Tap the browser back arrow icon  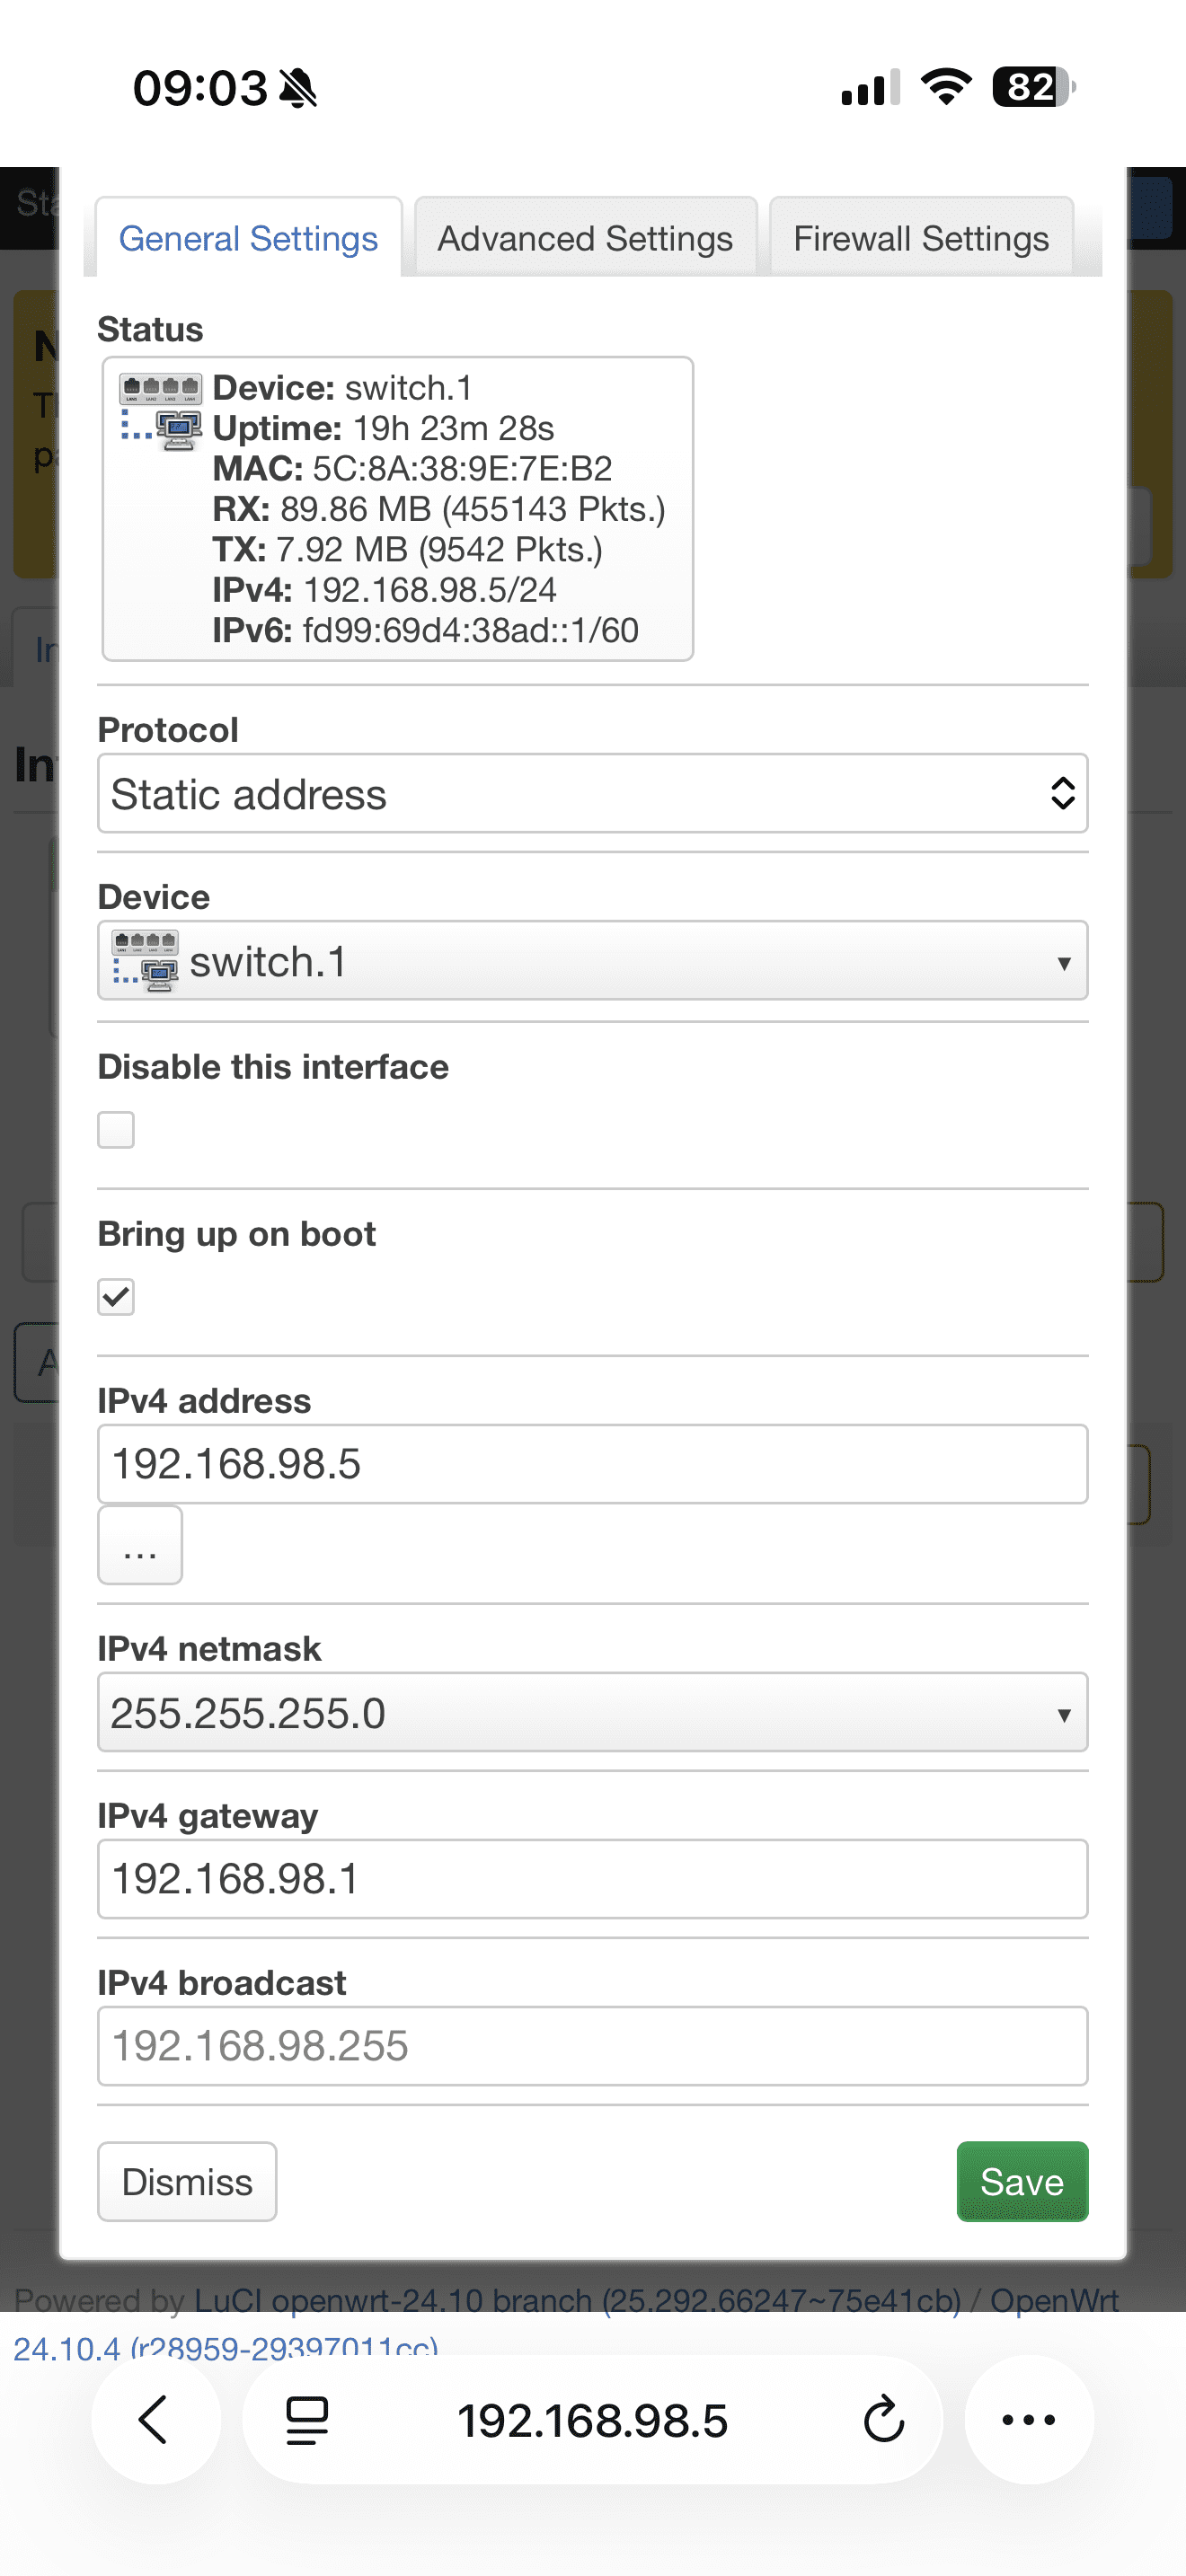pos(154,2420)
